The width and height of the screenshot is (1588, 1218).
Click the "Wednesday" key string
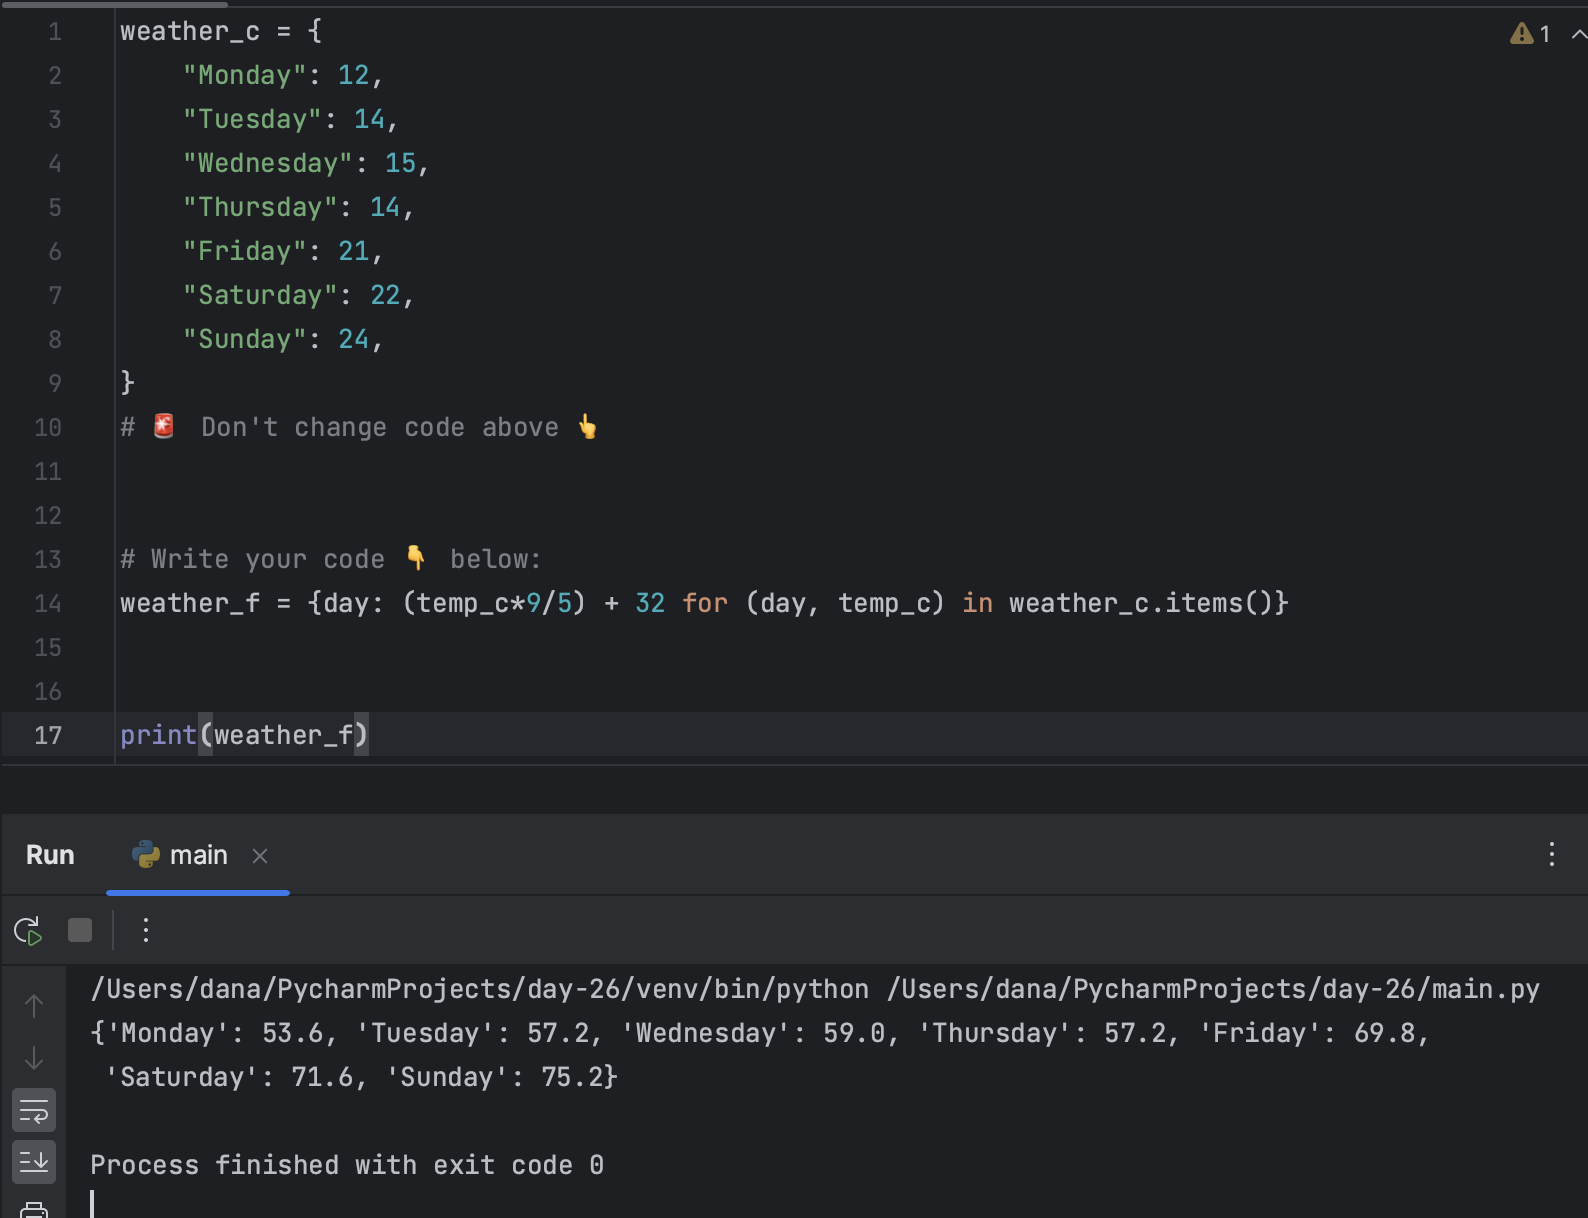[x=267, y=164]
